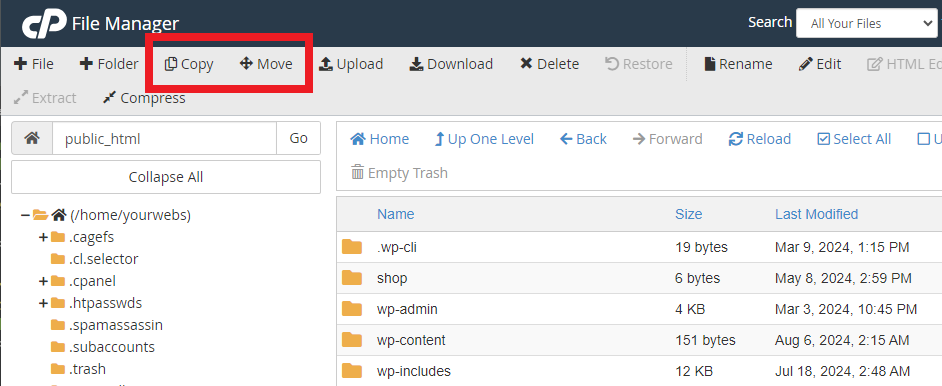This screenshot has height=386, width=942.
Task: Click the Rename file icon
Action: [710, 64]
